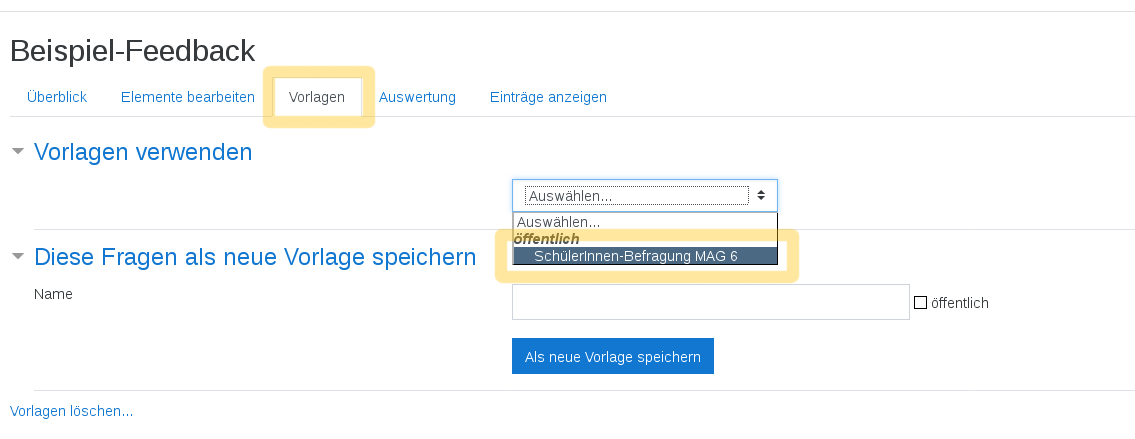Open the Einträge anzeigen tab
The image size is (1135, 439).
[x=548, y=97]
